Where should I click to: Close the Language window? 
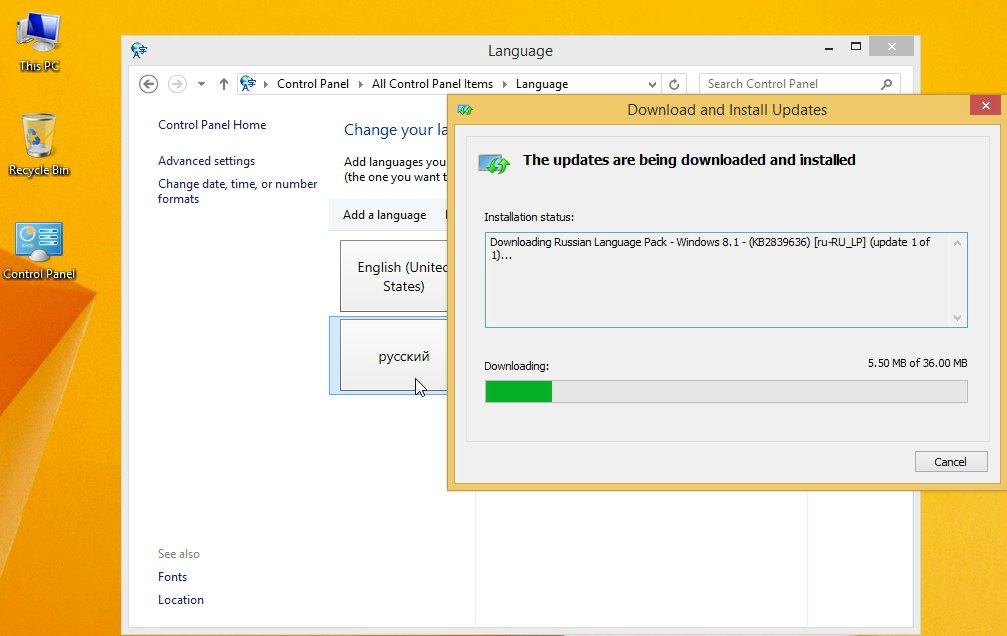click(x=891, y=46)
